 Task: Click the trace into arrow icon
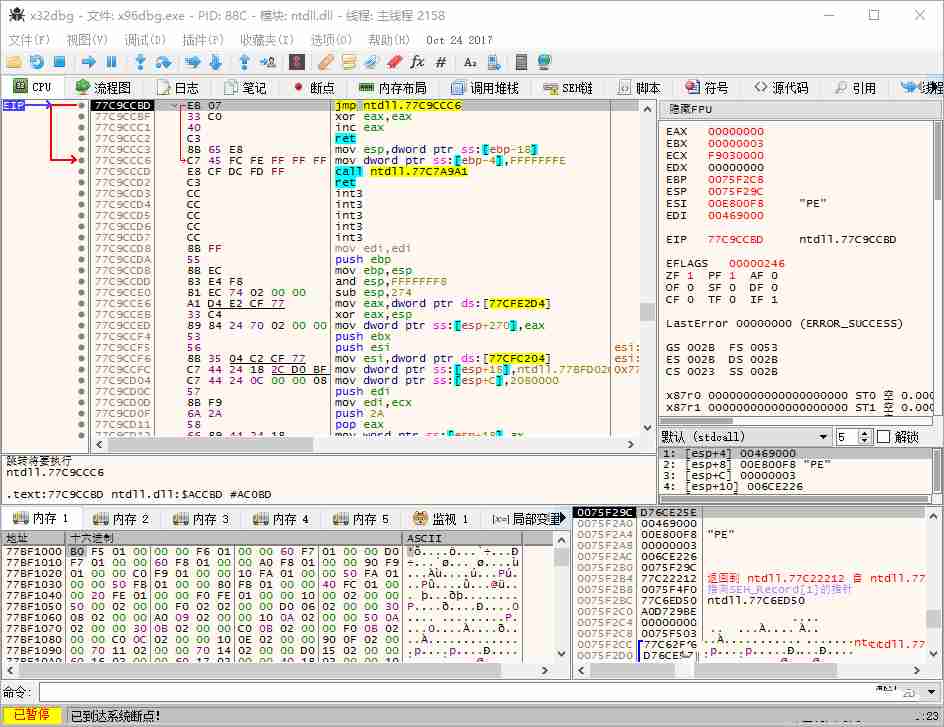click(193, 62)
